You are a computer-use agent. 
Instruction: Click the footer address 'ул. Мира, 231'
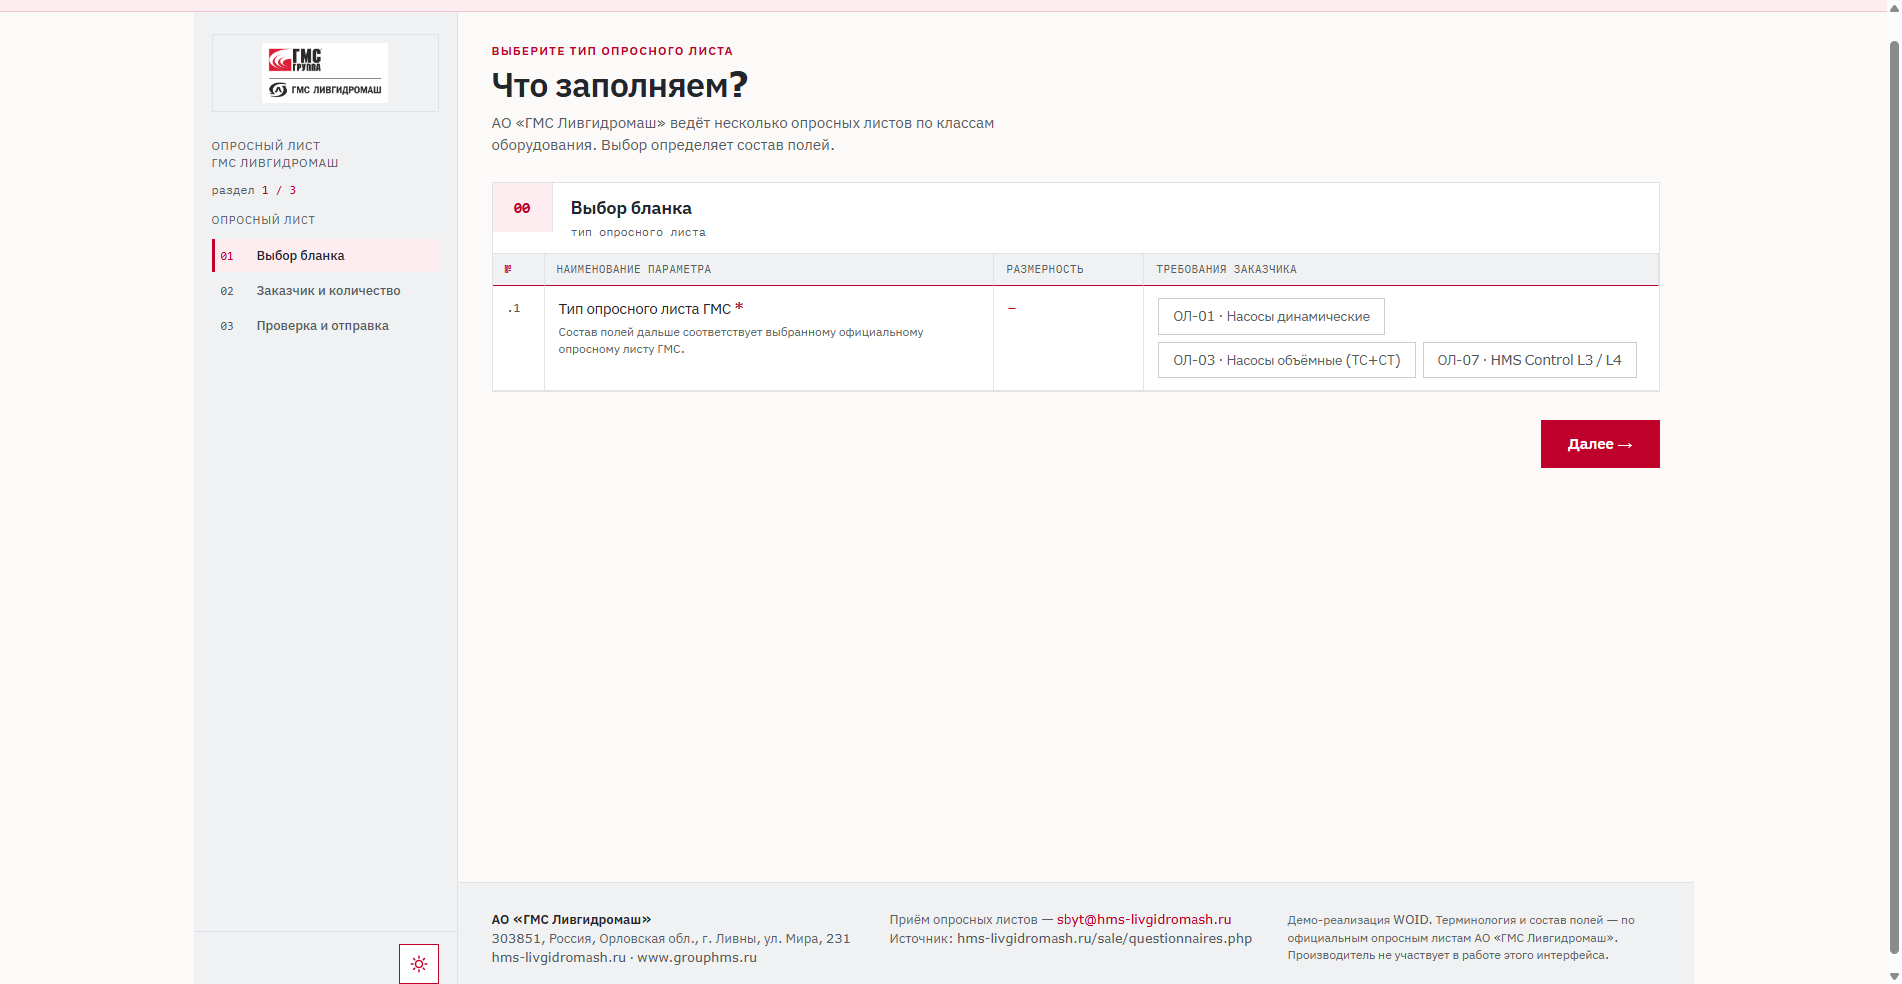[x=807, y=939]
